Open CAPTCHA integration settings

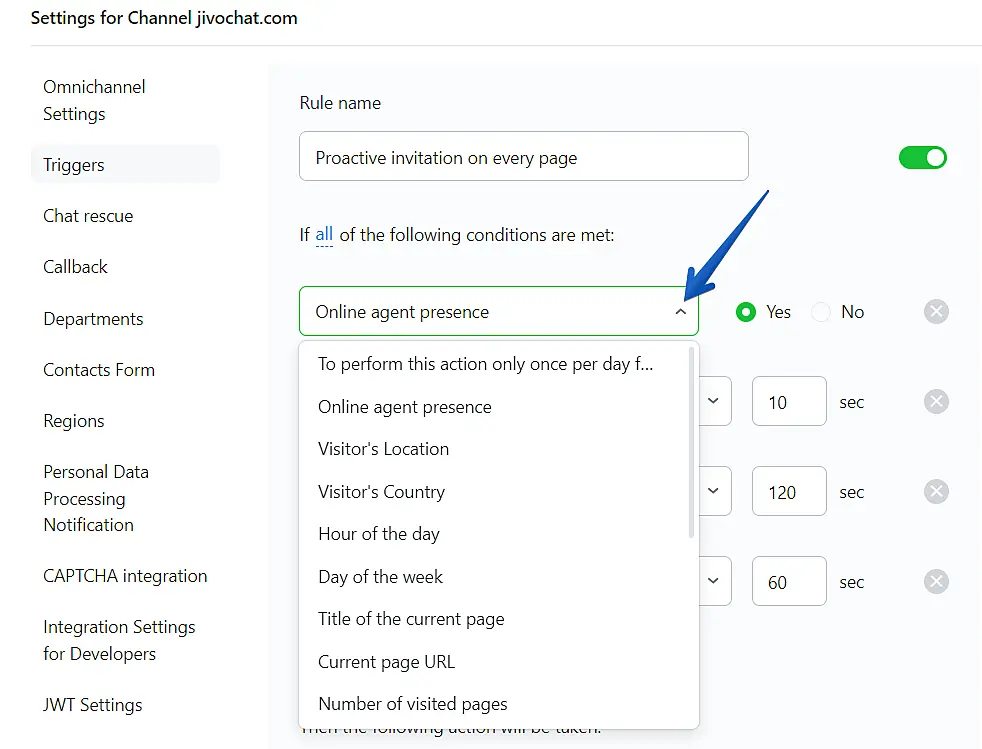pos(125,576)
